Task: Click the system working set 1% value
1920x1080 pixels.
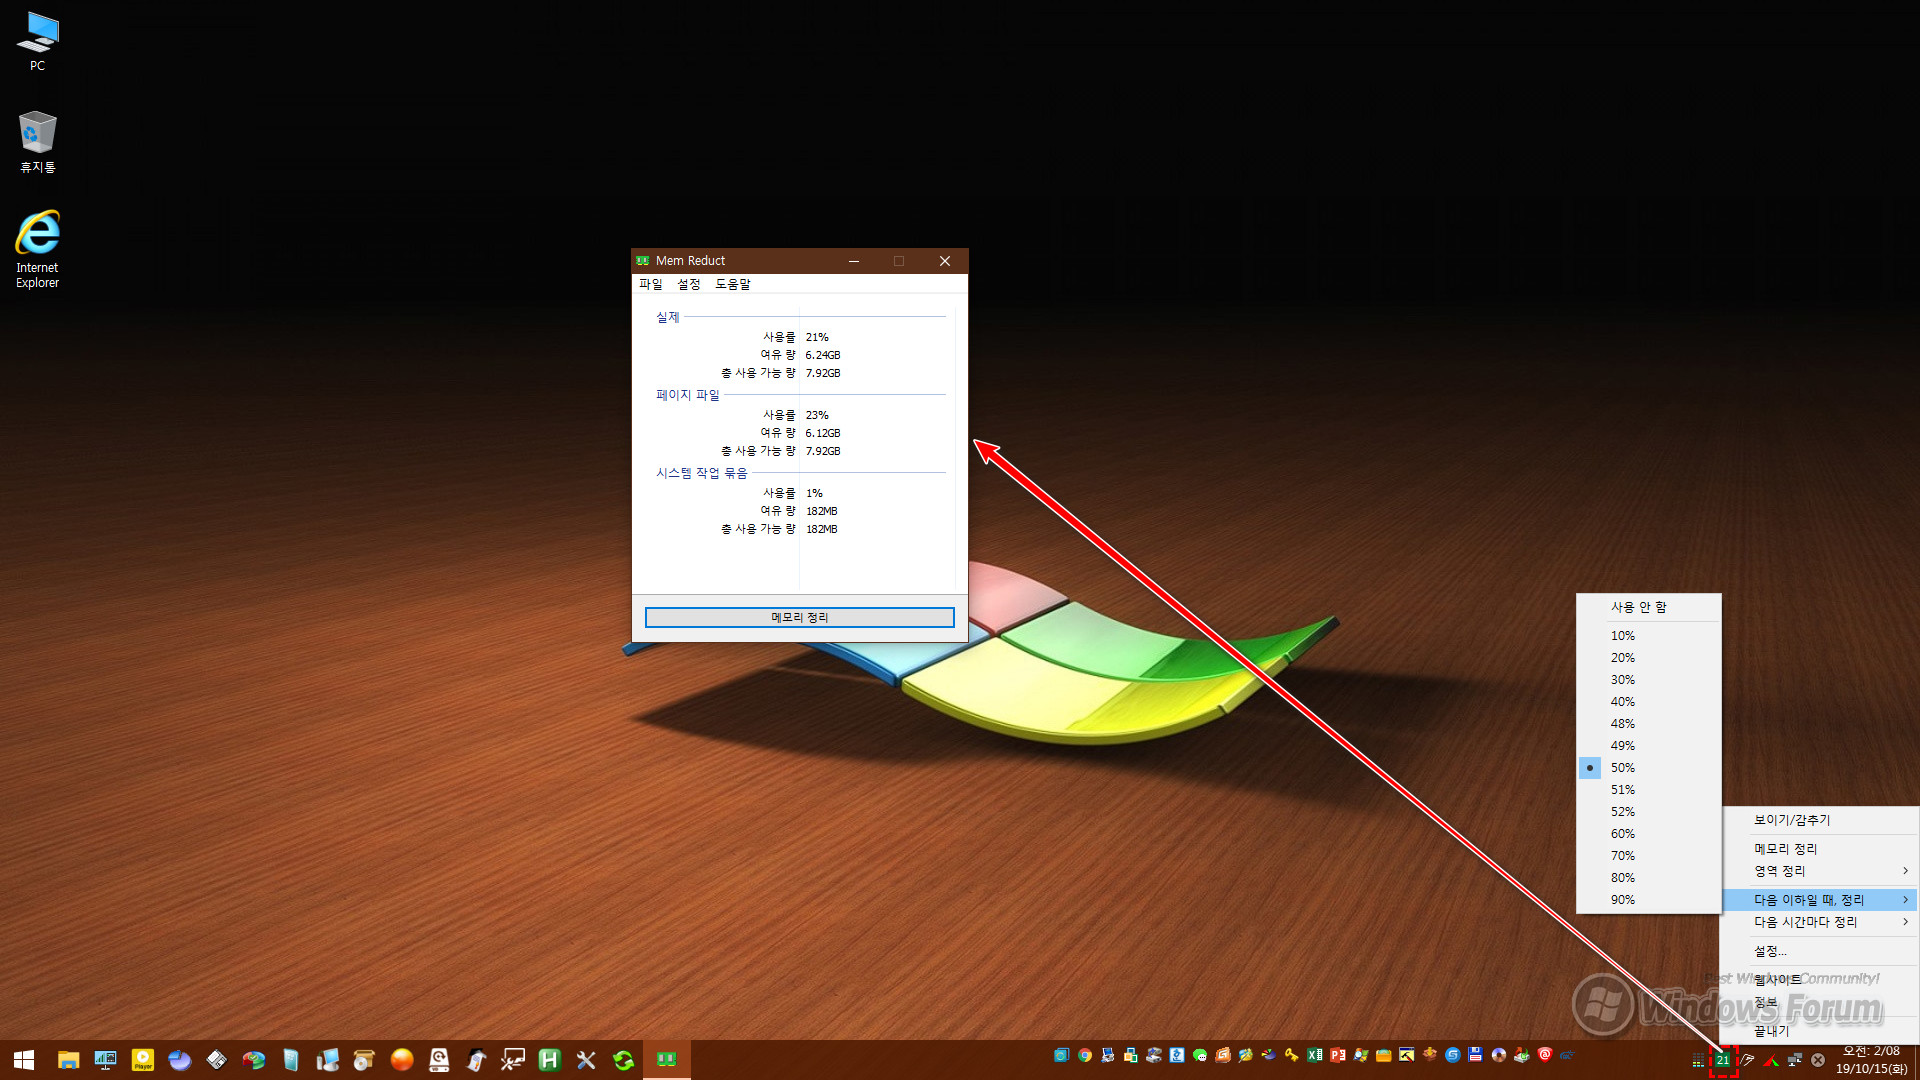Action: pos(814,493)
